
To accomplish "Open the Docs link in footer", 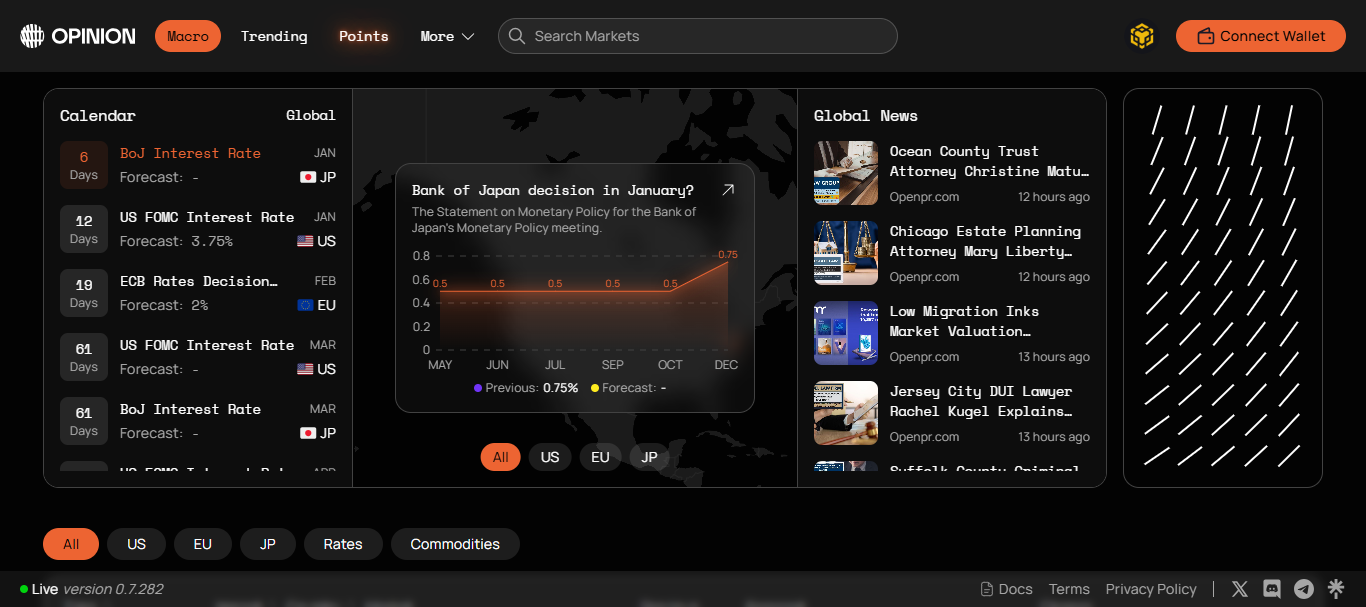I will [1006, 589].
